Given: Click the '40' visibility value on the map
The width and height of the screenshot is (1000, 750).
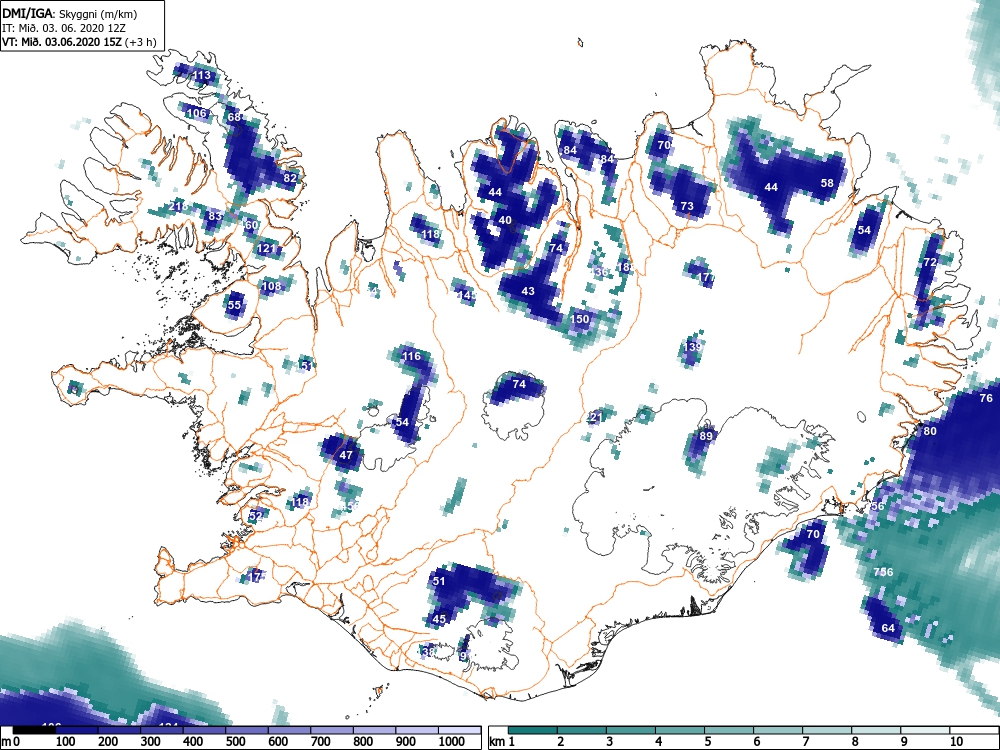Looking at the screenshot, I should [x=505, y=220].
